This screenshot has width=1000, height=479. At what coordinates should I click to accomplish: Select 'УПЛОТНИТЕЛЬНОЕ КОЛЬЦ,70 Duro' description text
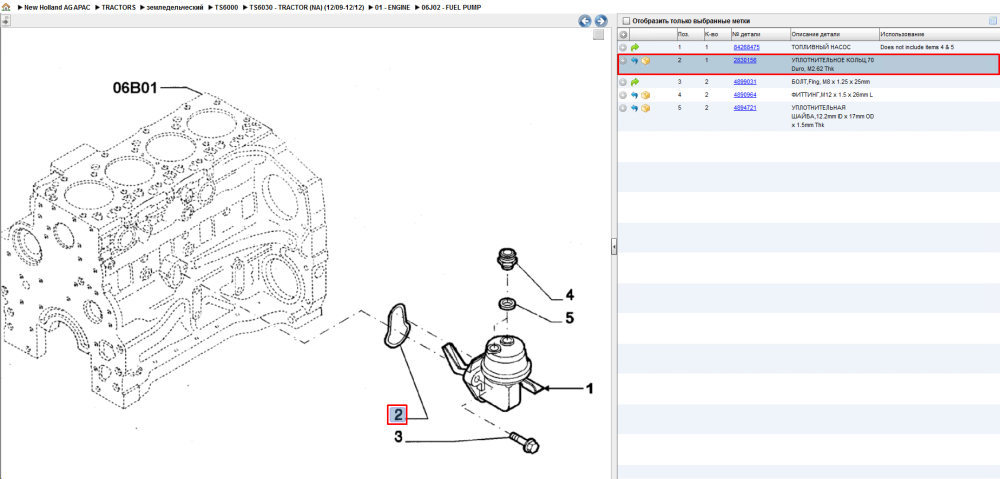tap(832, 64)
